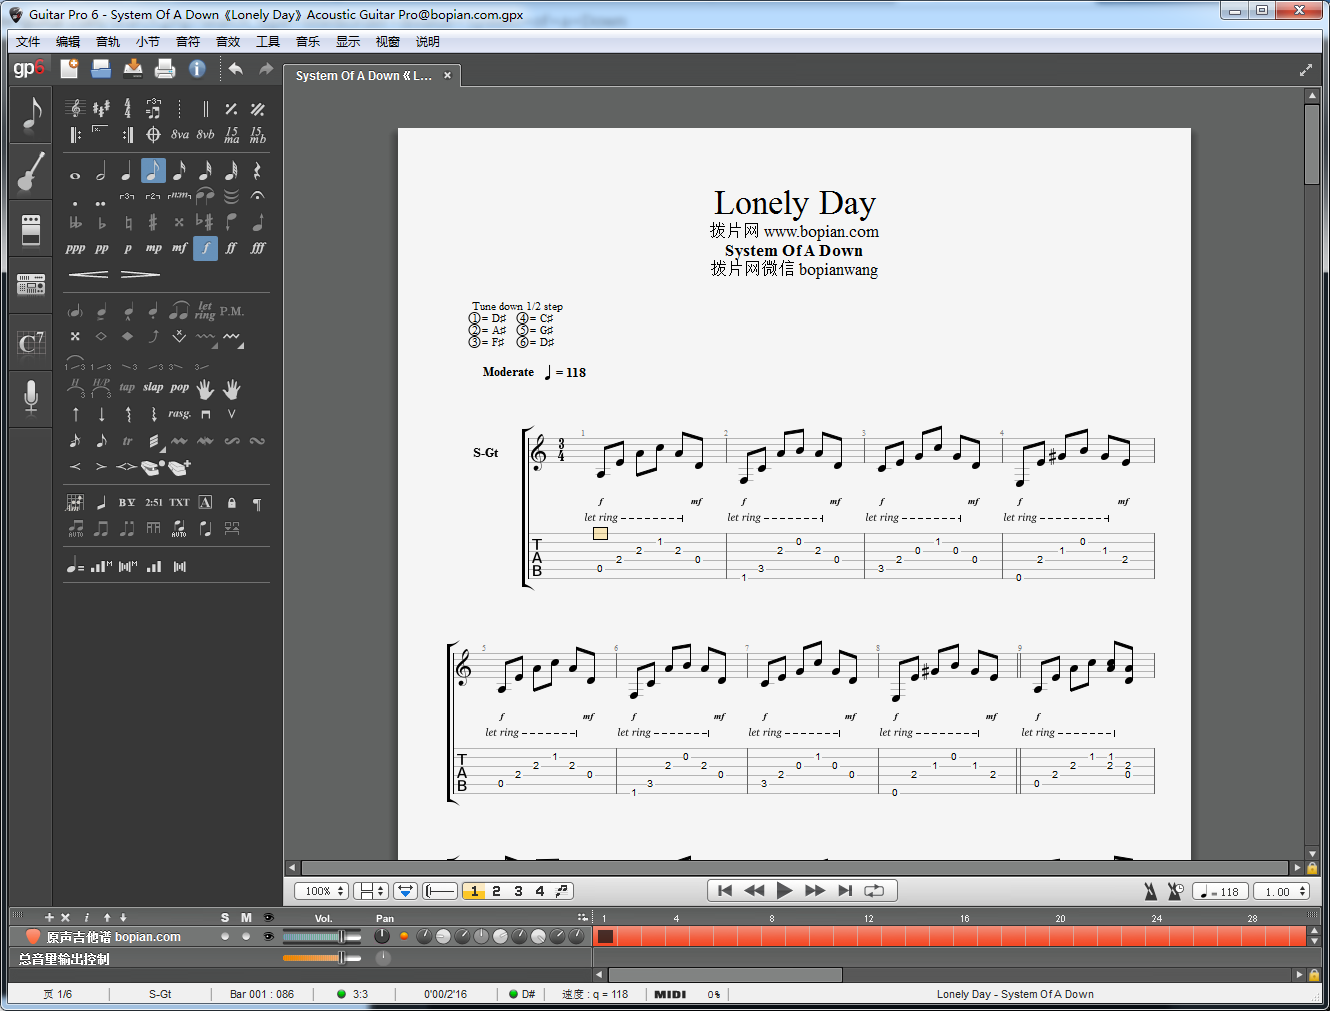This screenshot has width=1330, height=1011.
Task: Open the vibrato wide dropdown icon
Action: tap(206, 338)
